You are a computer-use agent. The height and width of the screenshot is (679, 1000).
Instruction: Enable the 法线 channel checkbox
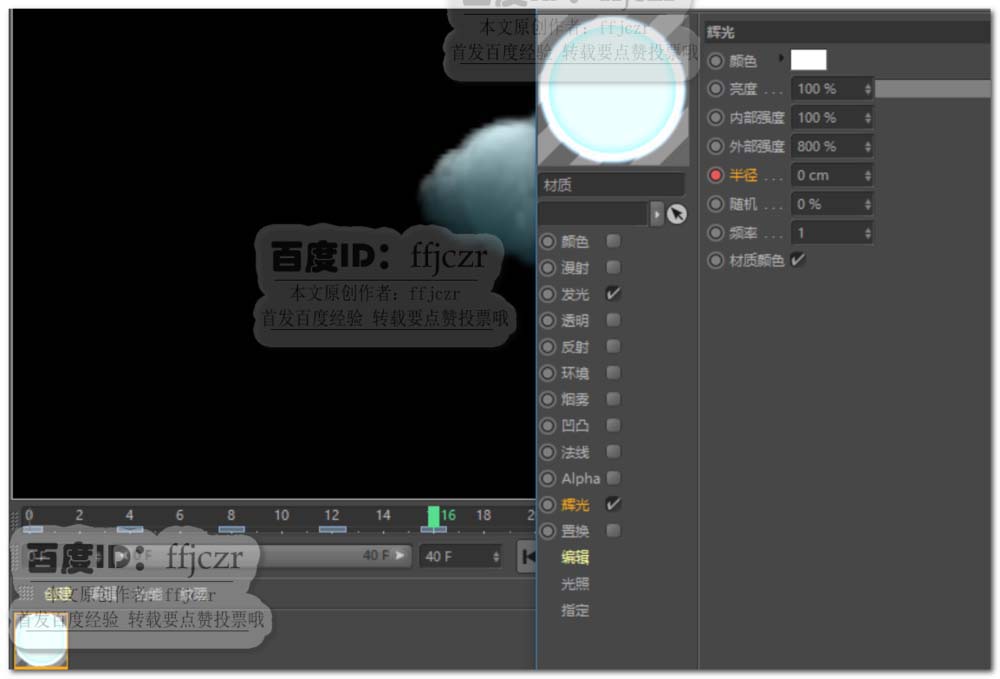(x=614, y=452)
